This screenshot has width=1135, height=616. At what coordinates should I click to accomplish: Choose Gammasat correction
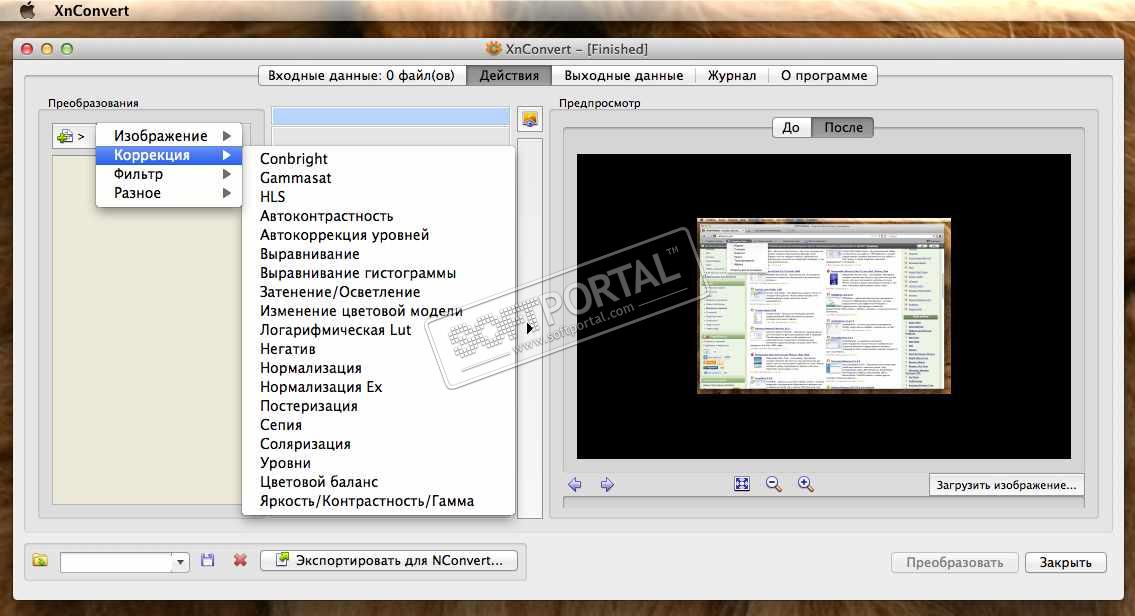(x=379, y=178)
